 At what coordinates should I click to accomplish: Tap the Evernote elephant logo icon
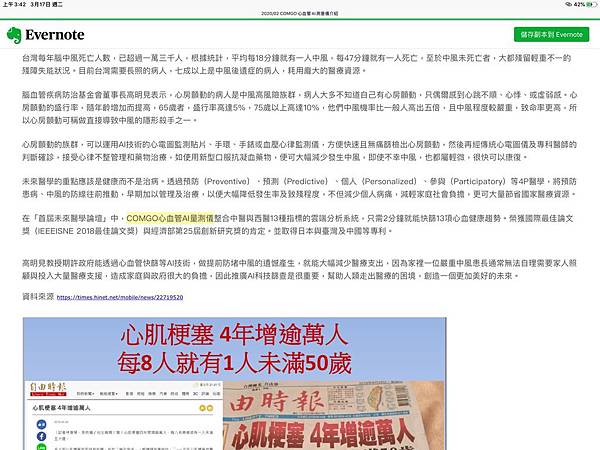click(14, 35)
